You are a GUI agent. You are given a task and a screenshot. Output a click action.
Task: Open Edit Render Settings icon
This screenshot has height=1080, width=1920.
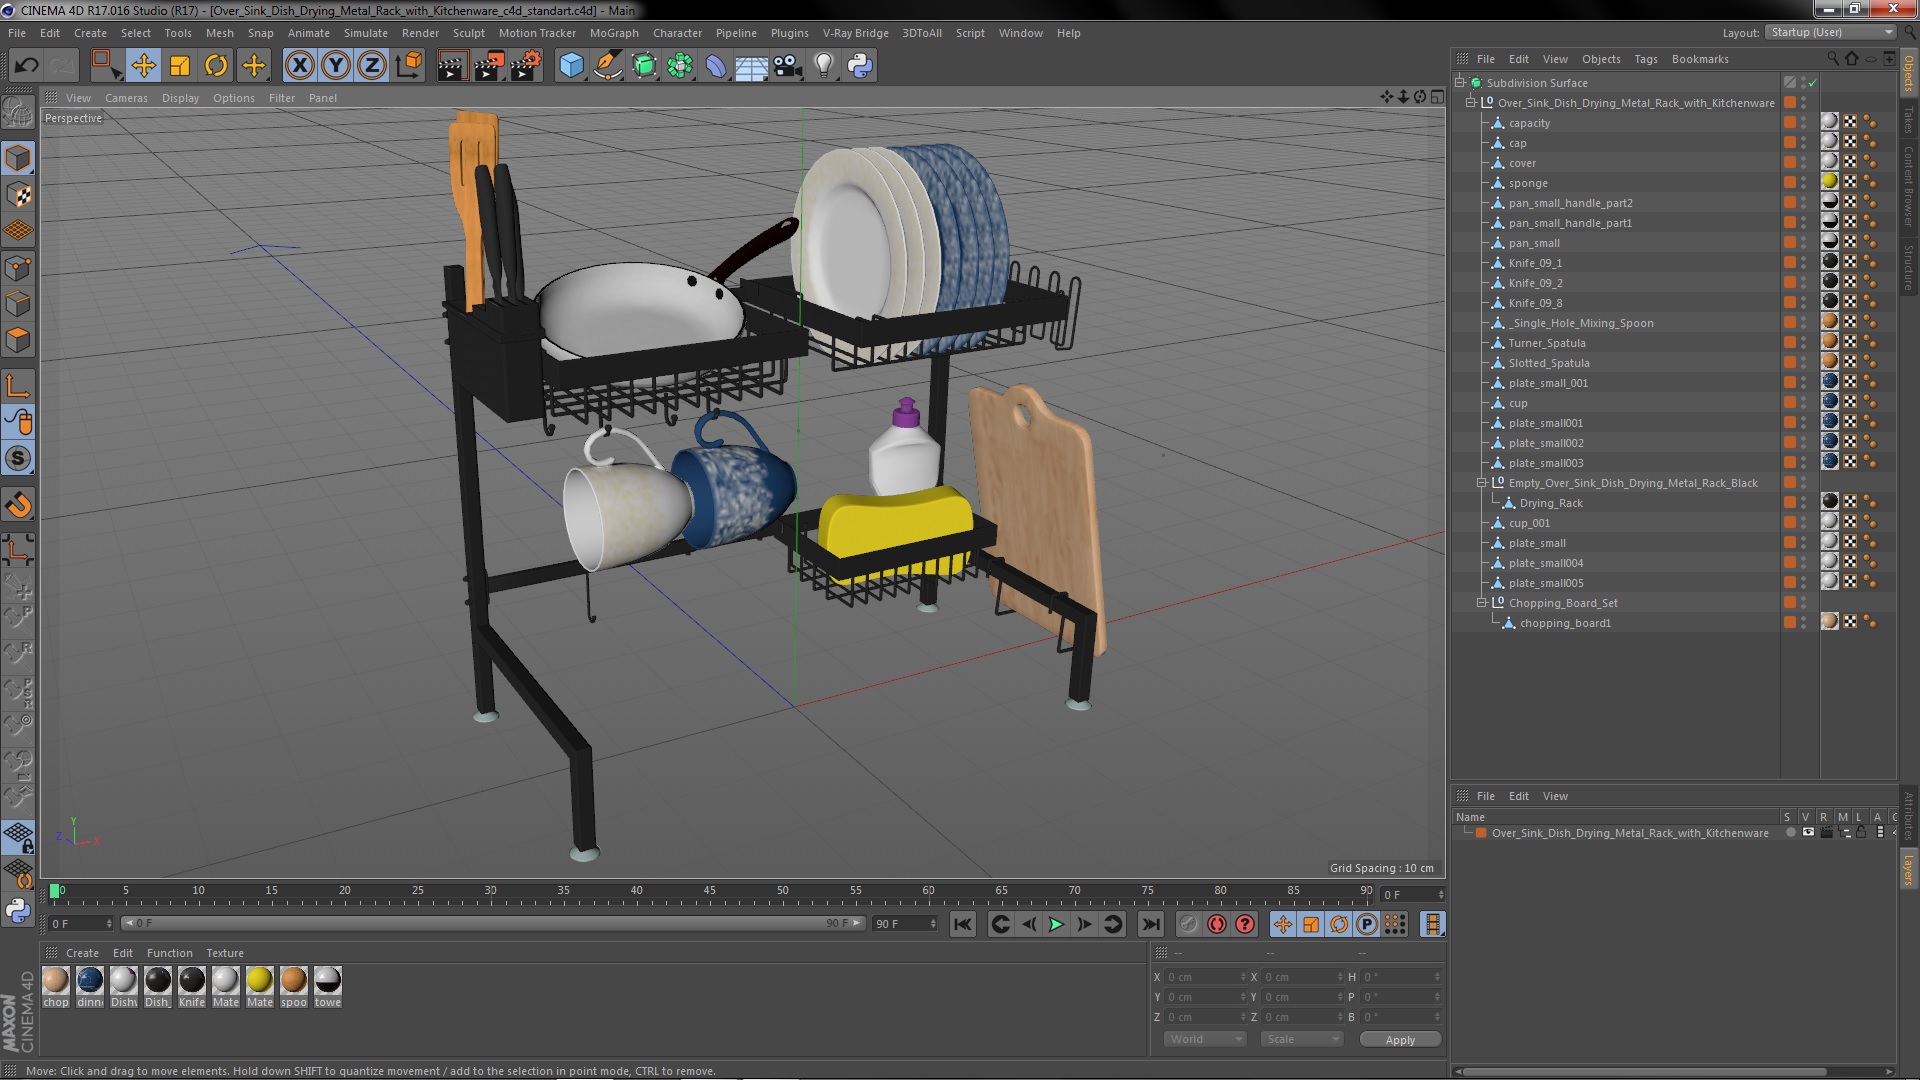click(526, 66)
